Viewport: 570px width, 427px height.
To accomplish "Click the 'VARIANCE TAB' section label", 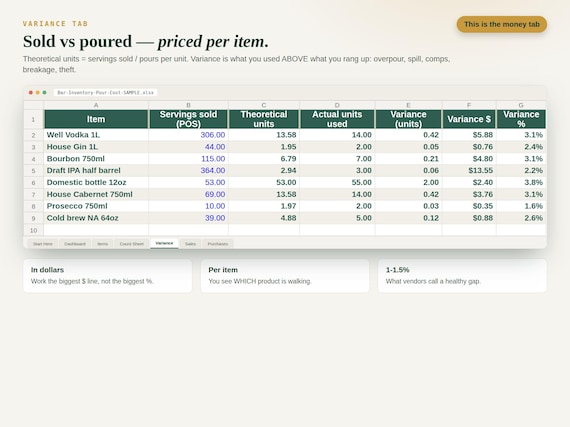I will pyautogui.click(x=55, y=24).
